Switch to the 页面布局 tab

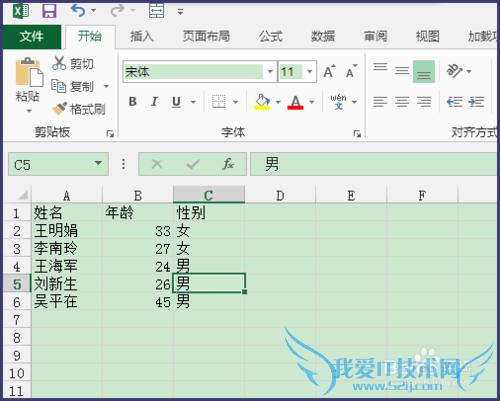206,36
